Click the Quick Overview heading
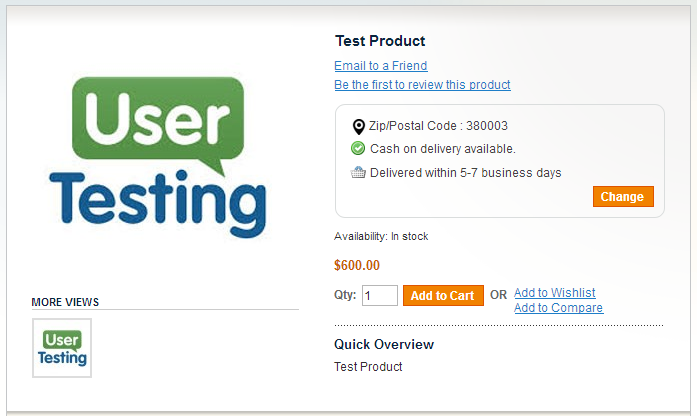 coord(384,345)
